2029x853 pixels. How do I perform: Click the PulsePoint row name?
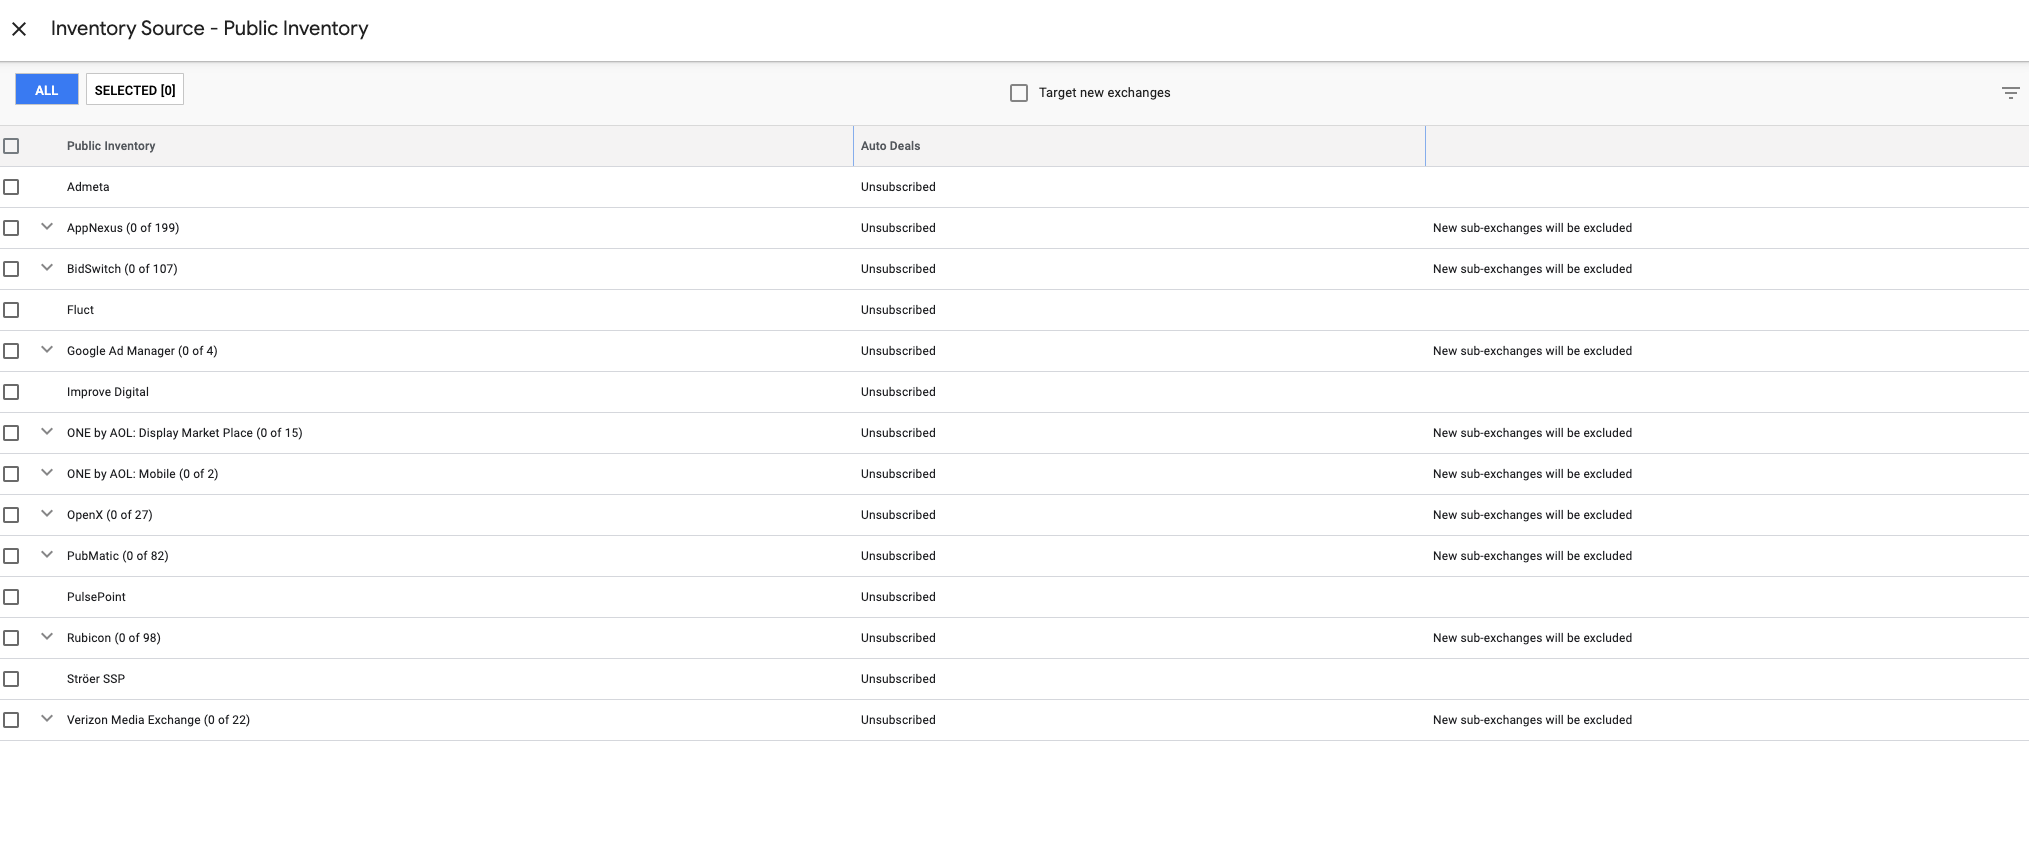coord(96,597)
